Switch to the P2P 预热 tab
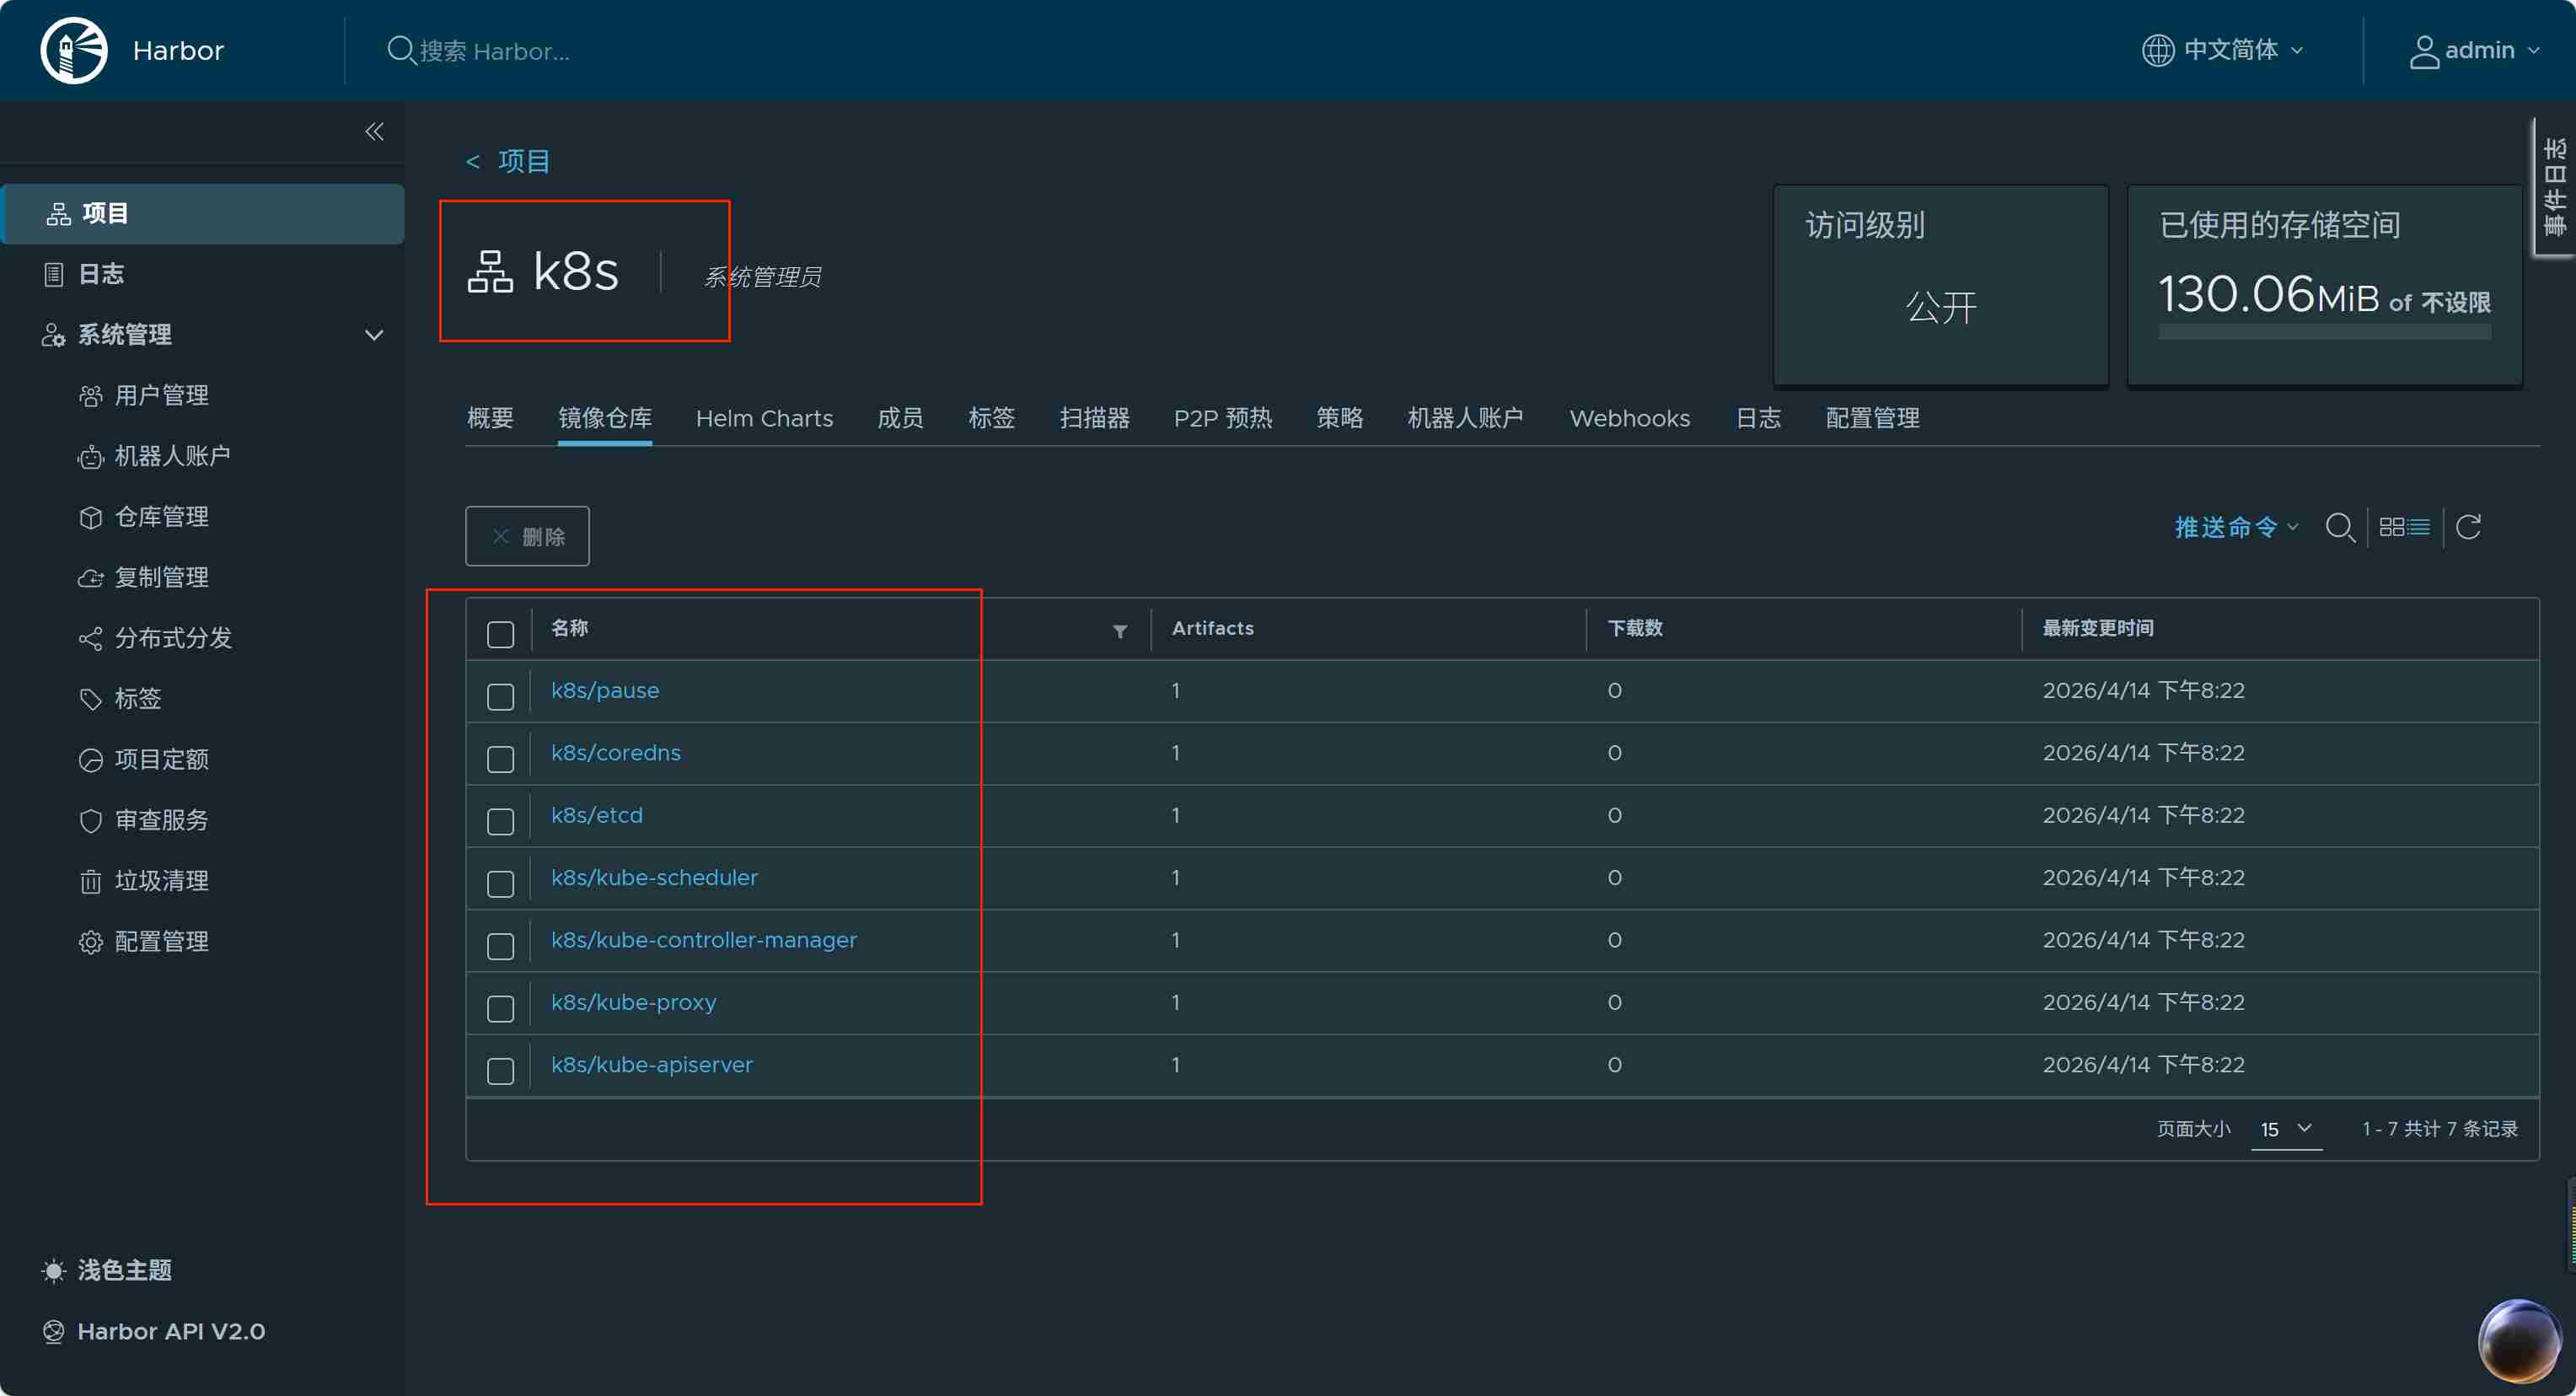The width and height of the screenshot is (2576, 1396). coord(1222,418)
